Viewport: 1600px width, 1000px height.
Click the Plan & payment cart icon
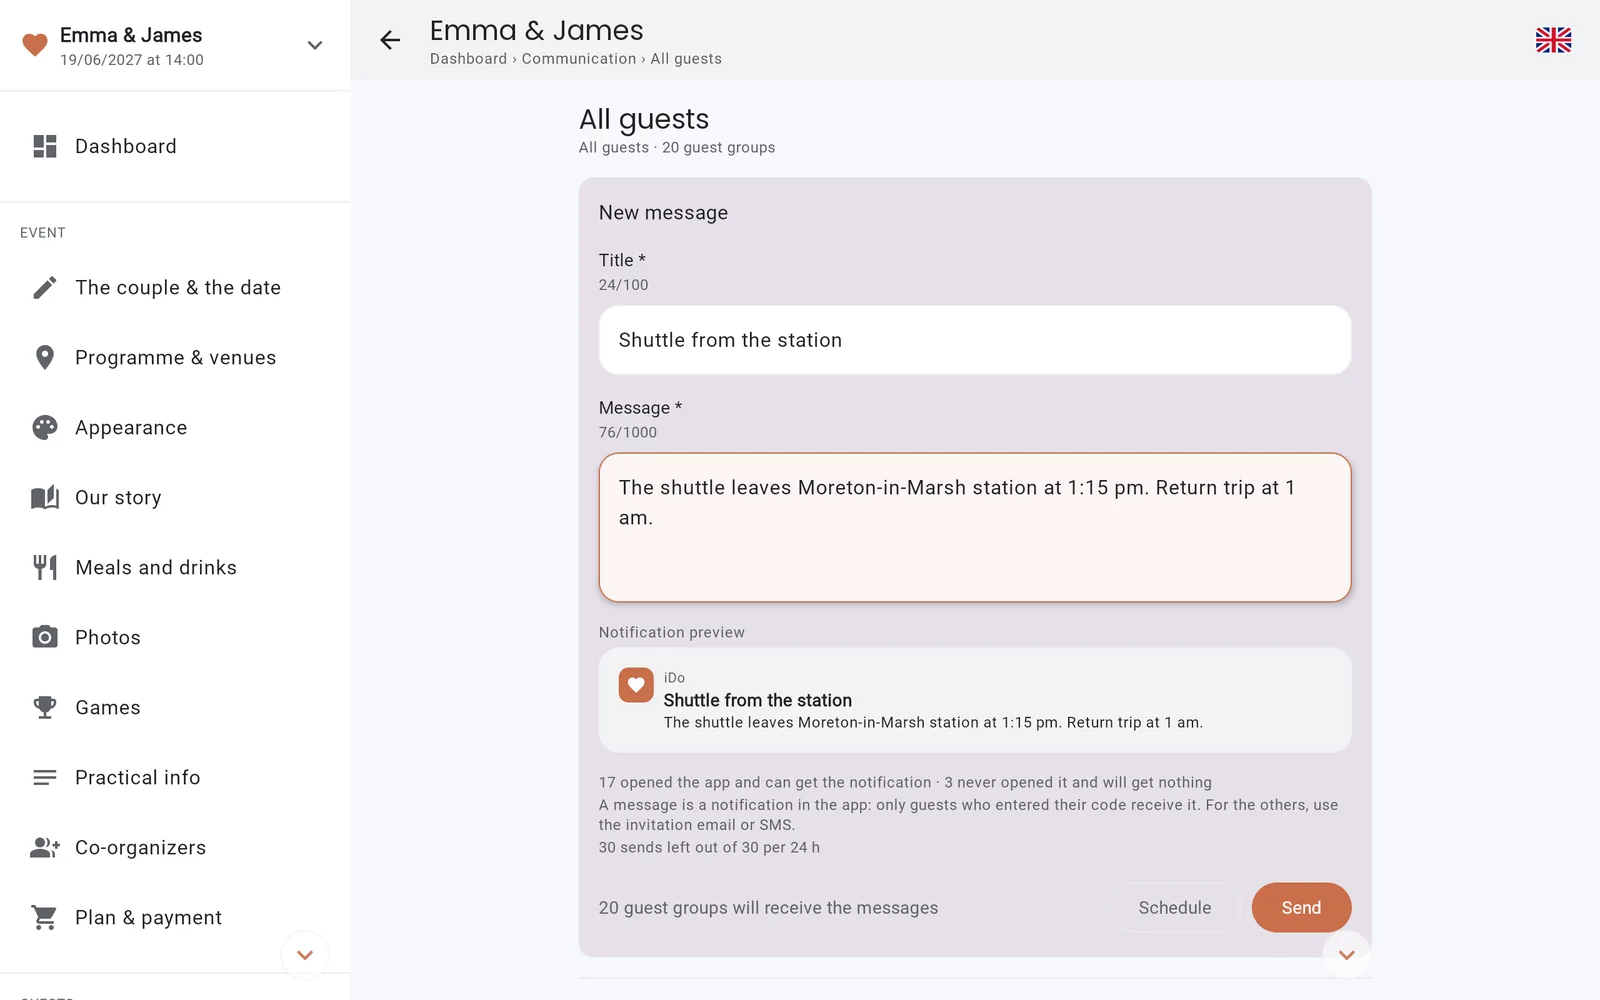click(x=45, y=917)
